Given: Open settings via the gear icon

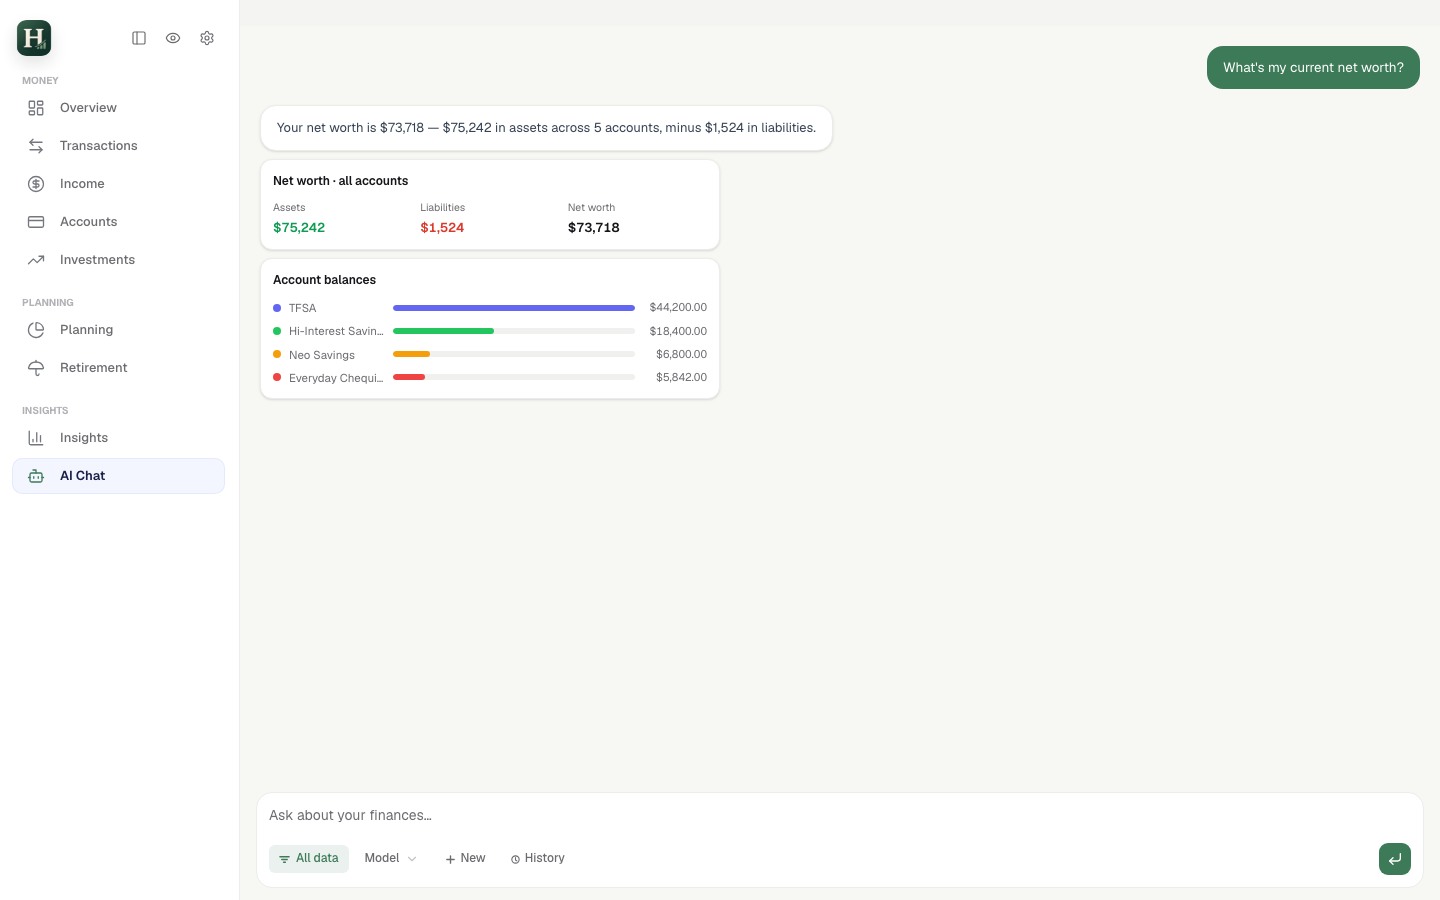Looking at the screenshot, I should pos(207,38).
